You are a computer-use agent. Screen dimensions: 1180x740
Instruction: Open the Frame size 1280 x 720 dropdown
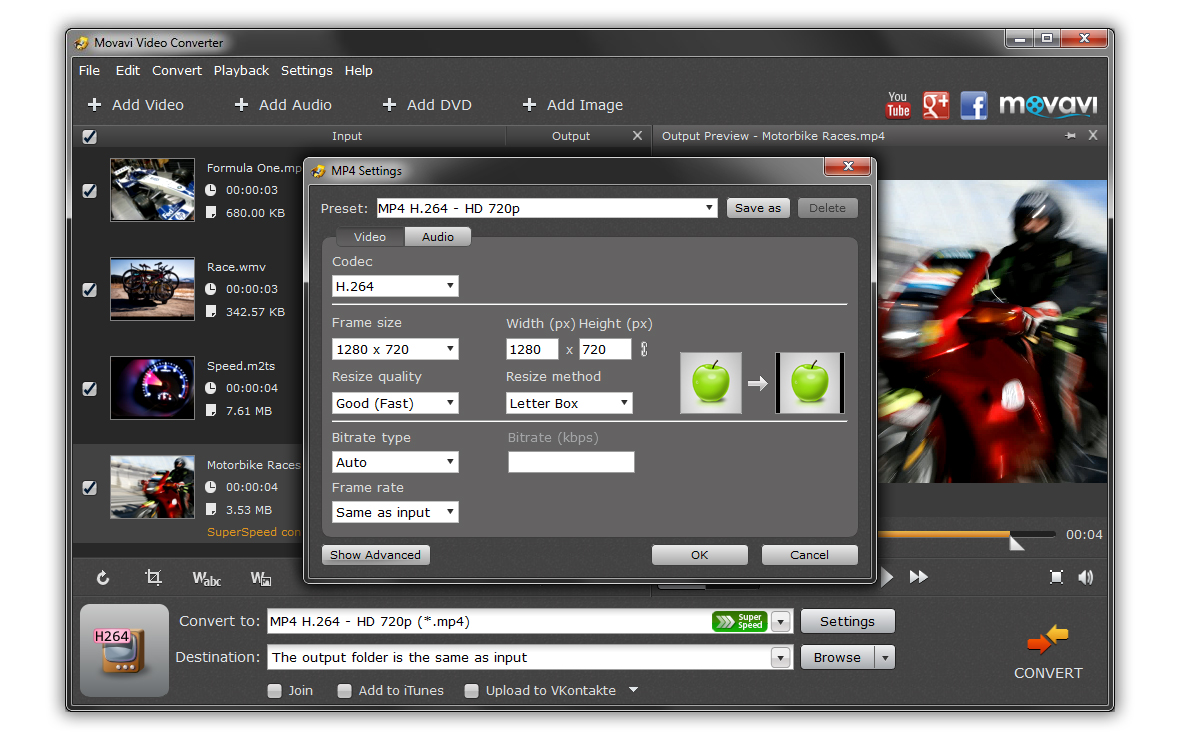click(395, 349)
